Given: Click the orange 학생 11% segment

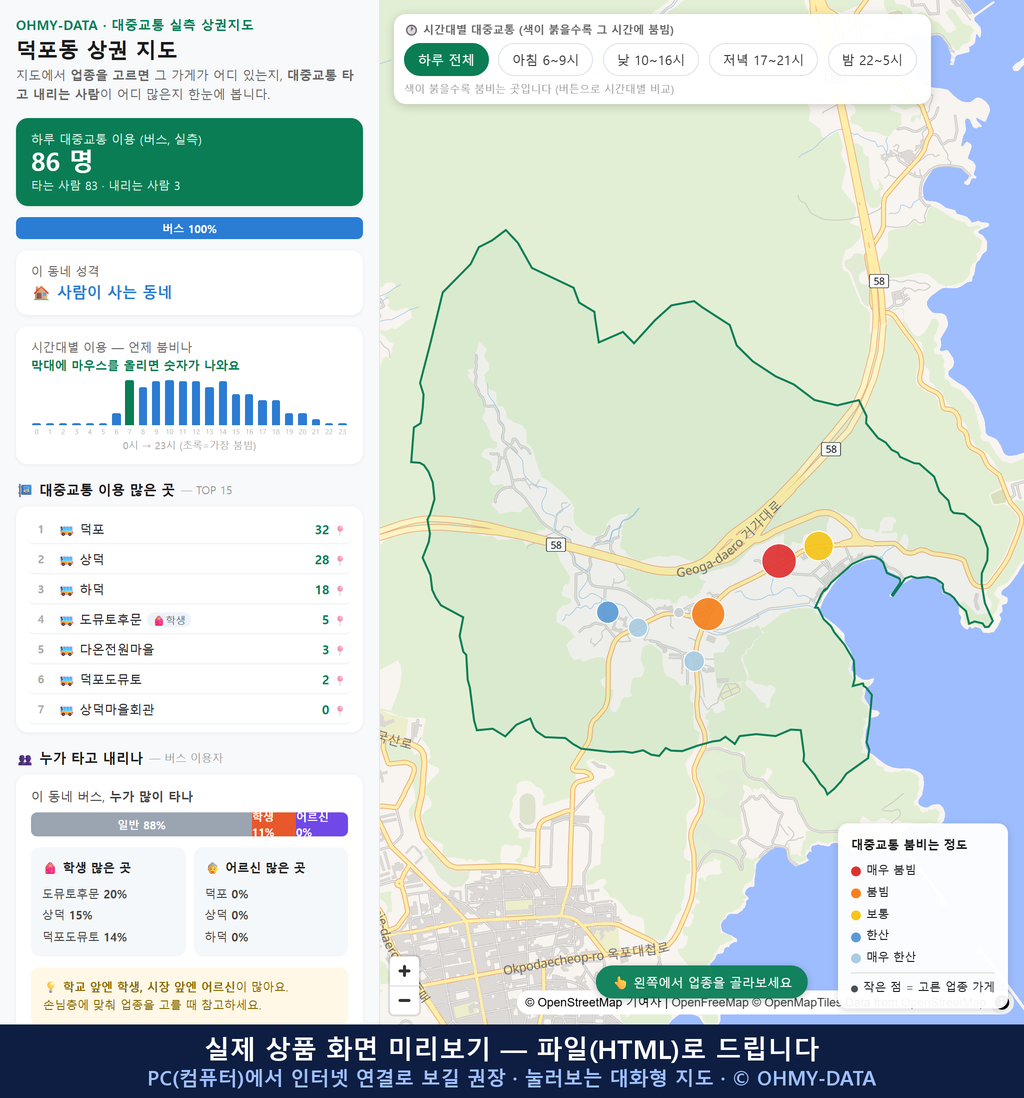Looking at the screenshot, I should click(x=274, y=825).
